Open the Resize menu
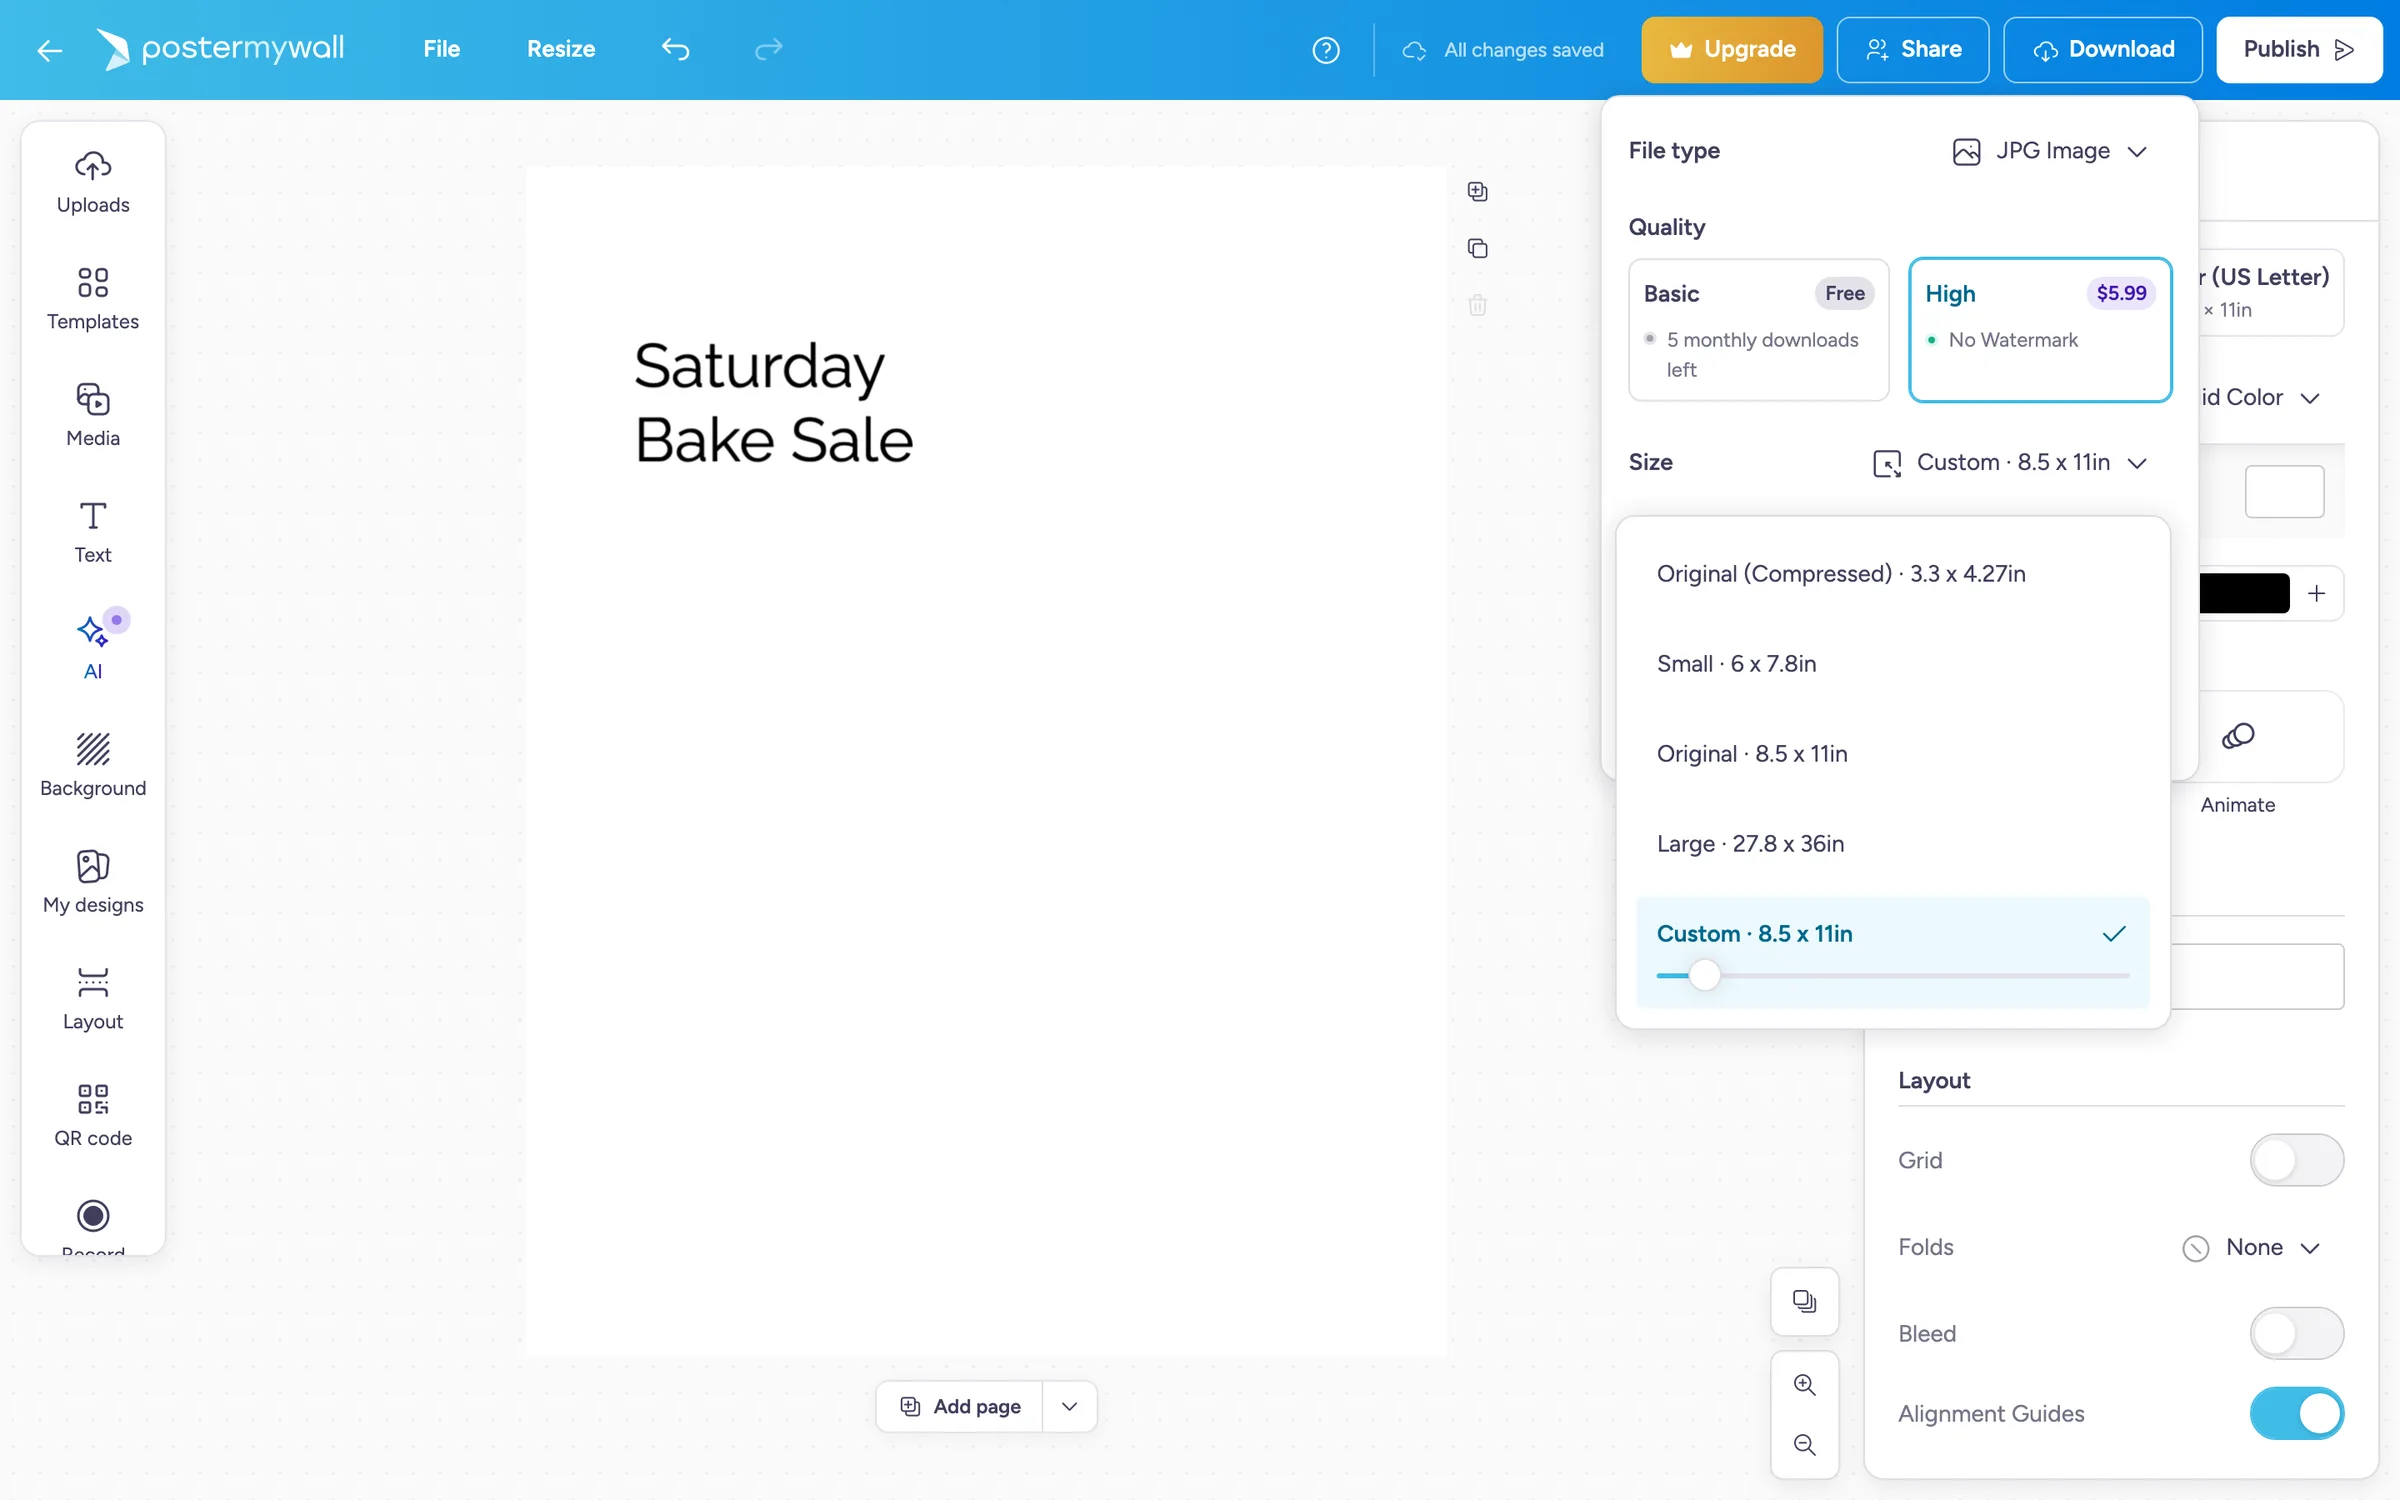 pyautogui.click(x=561, y=49)
